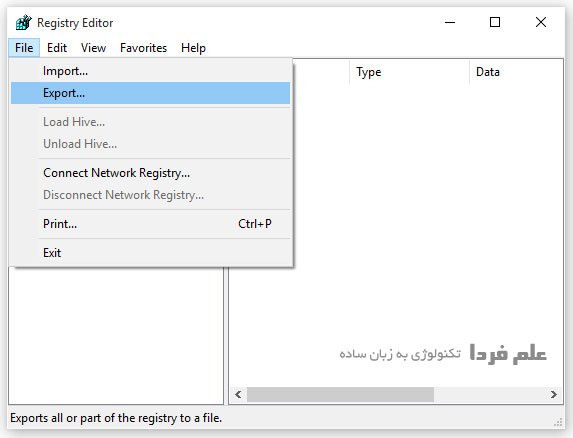Open the Favorites menu
The height and width of the screenshot is (438, 573).
click(143, 48)
